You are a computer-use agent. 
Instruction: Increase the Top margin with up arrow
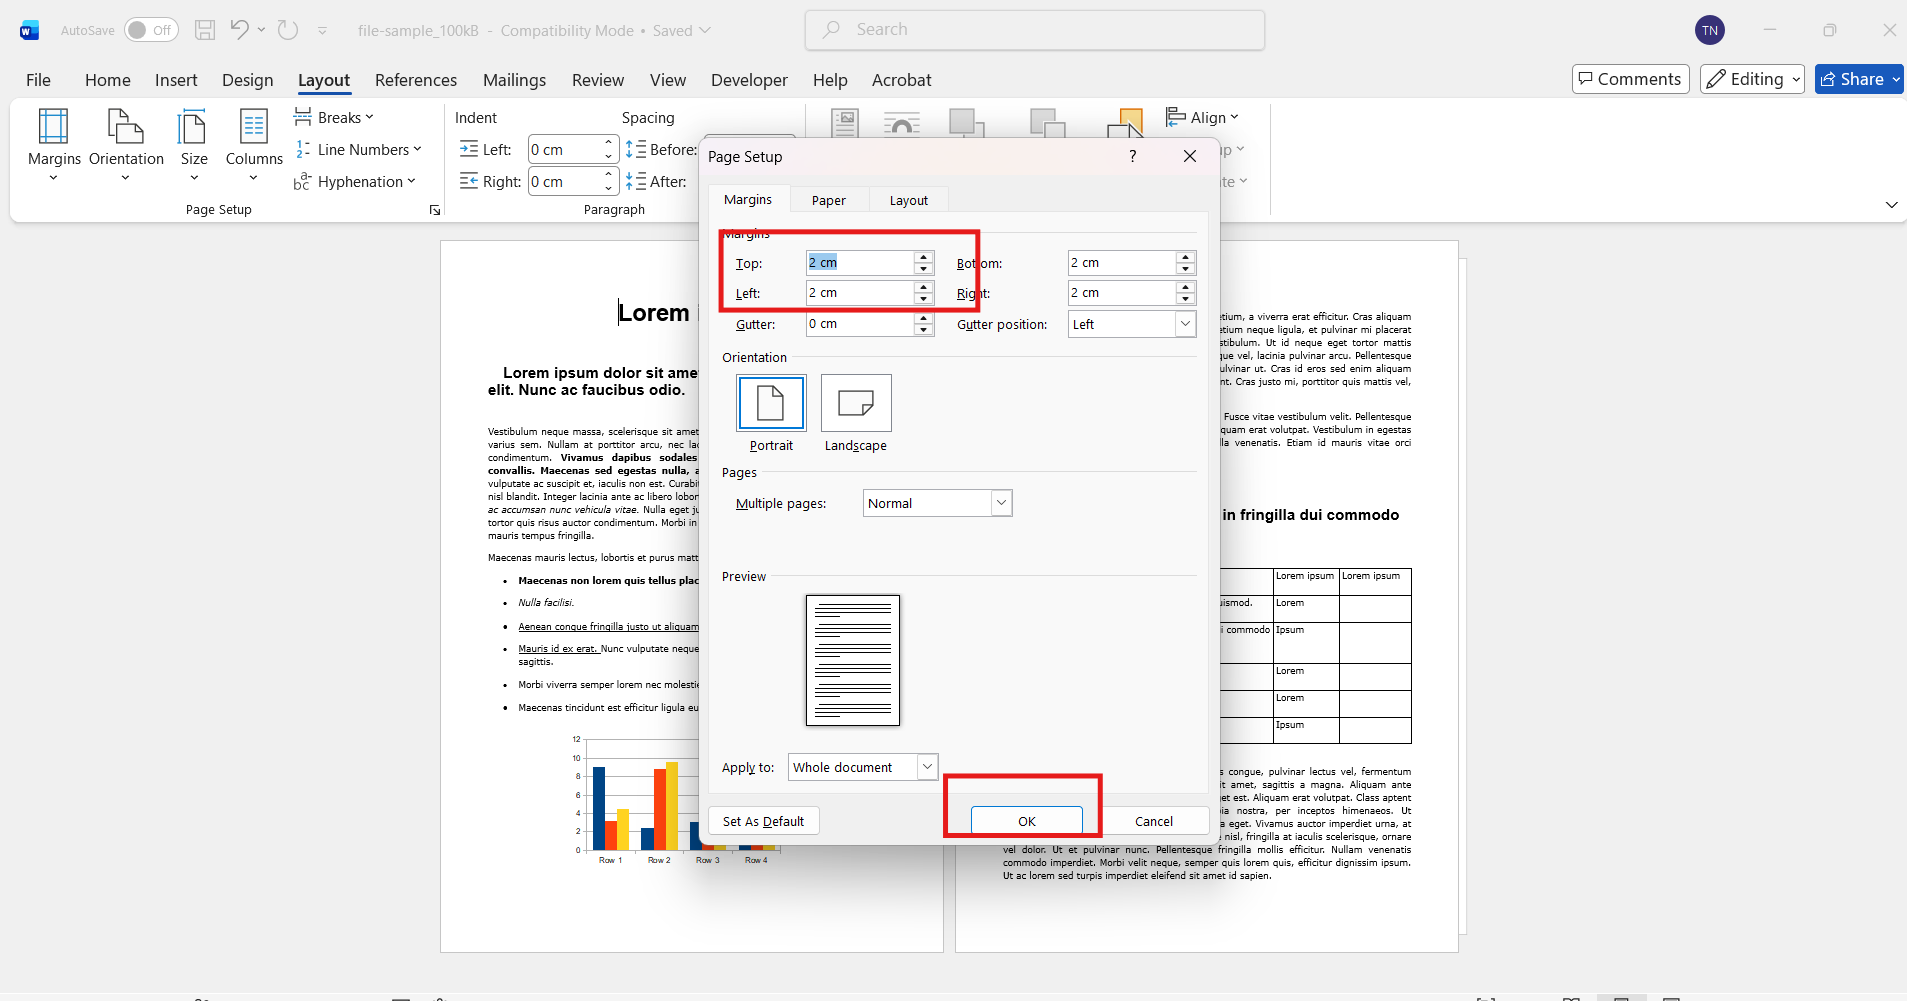coord(924,257)
